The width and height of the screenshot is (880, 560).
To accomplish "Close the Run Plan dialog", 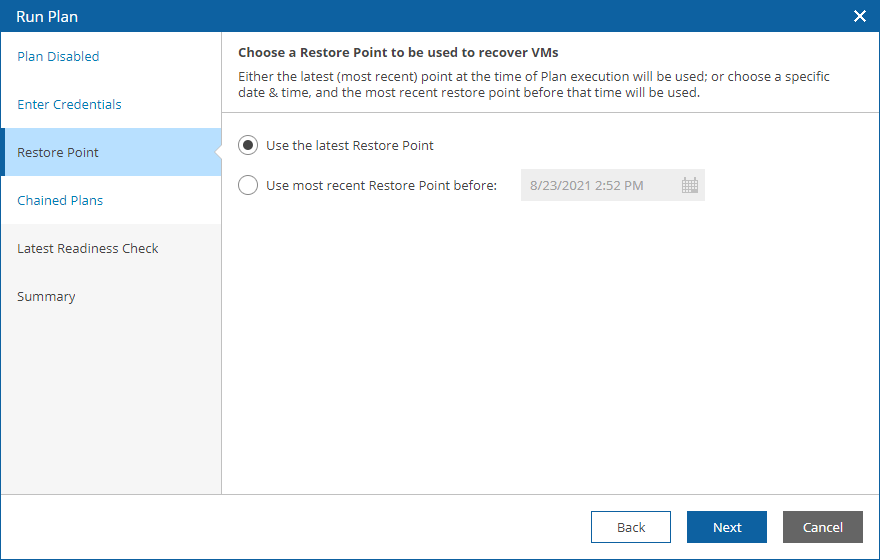I will pyautogui.click(x=860, y=16).
